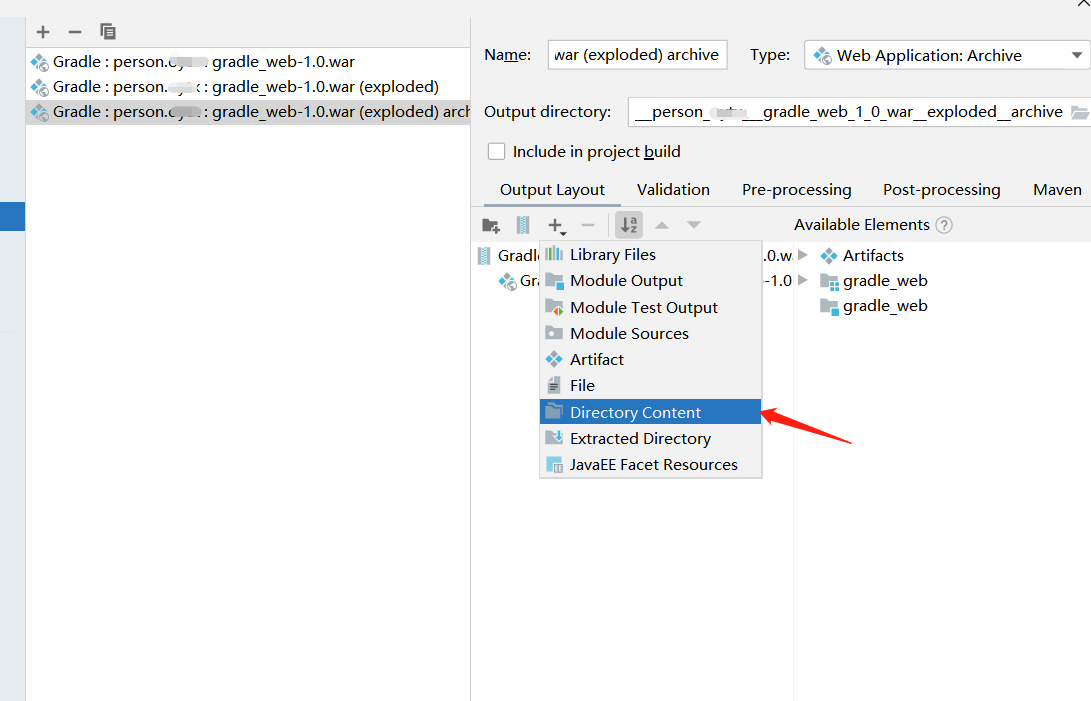Click Web Application type icon in dropdown
The height and width of the screenshot is (701, 1091).
point(822,56)
